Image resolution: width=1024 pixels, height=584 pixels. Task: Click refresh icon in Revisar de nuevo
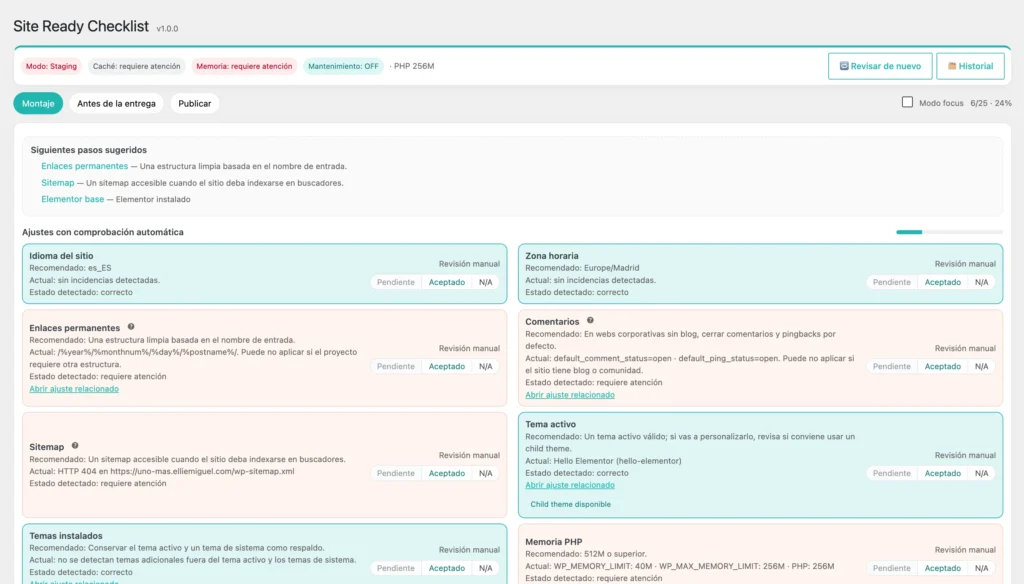[x=844, y=66]
